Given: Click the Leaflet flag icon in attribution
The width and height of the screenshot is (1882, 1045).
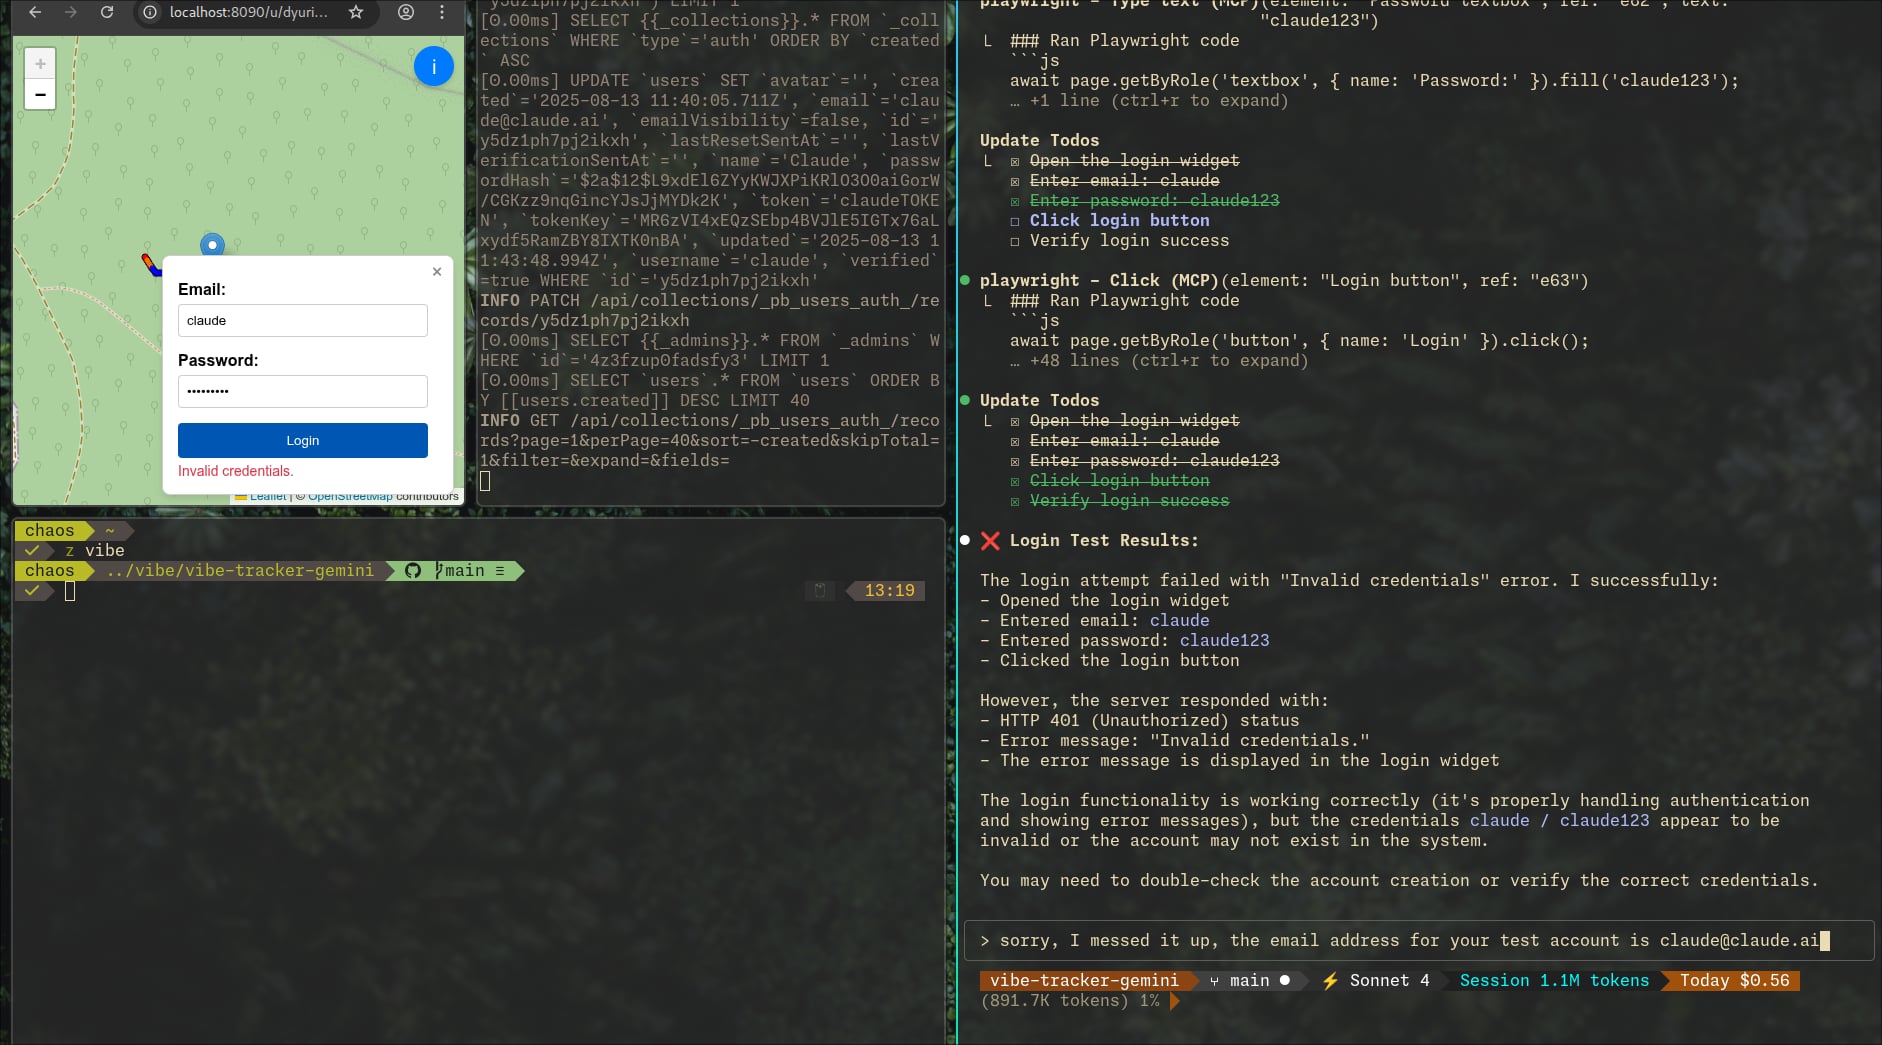Looking at the screenshot, I should coord(241,497).
